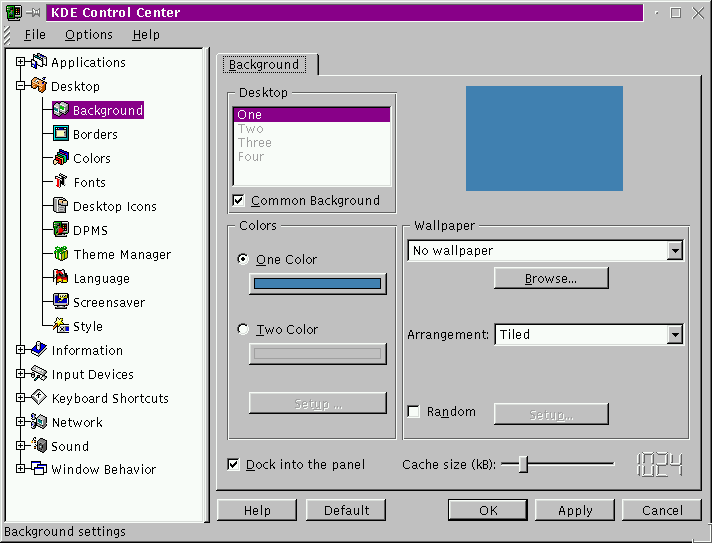This screenshot has width=712, height=543.
Task: Click the Cache size slider handle
Action: click(x=522, y=464)
